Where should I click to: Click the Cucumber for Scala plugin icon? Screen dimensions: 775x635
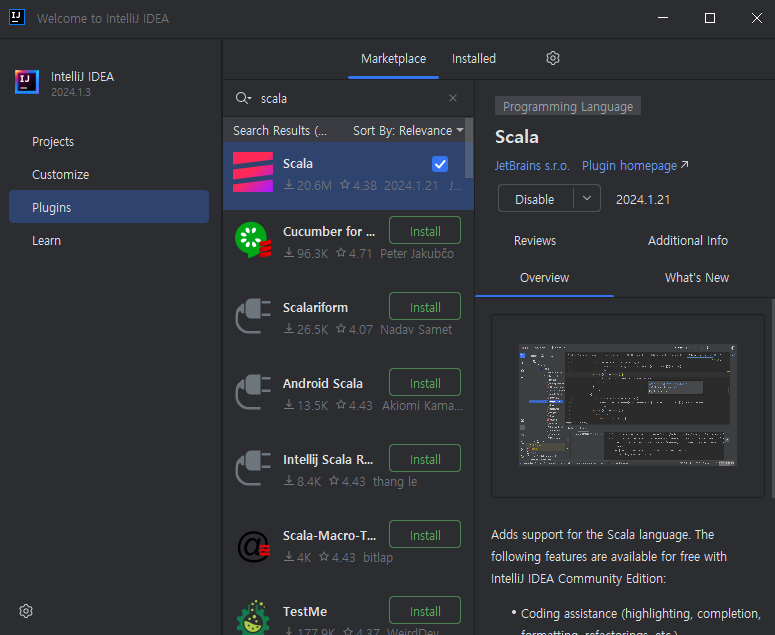[253, 240]
